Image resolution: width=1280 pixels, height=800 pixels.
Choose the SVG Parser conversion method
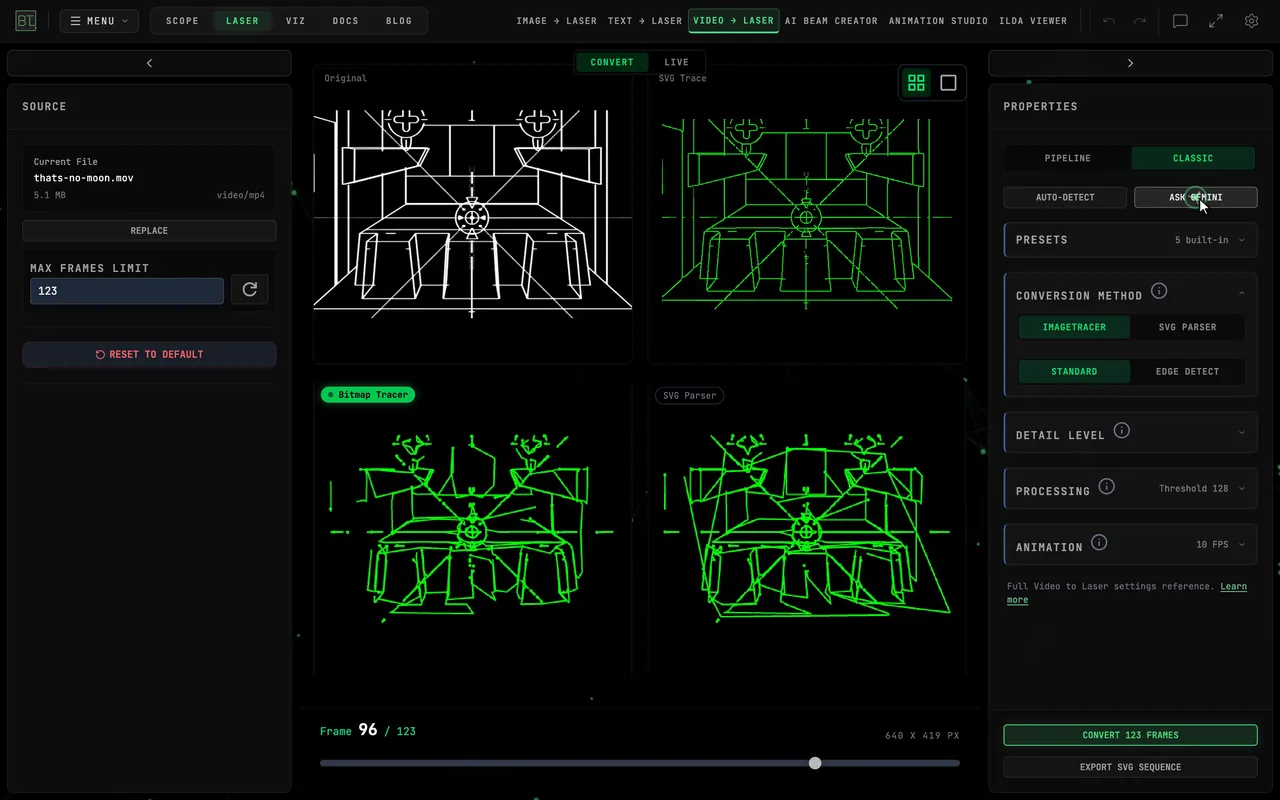(1187, 327)
